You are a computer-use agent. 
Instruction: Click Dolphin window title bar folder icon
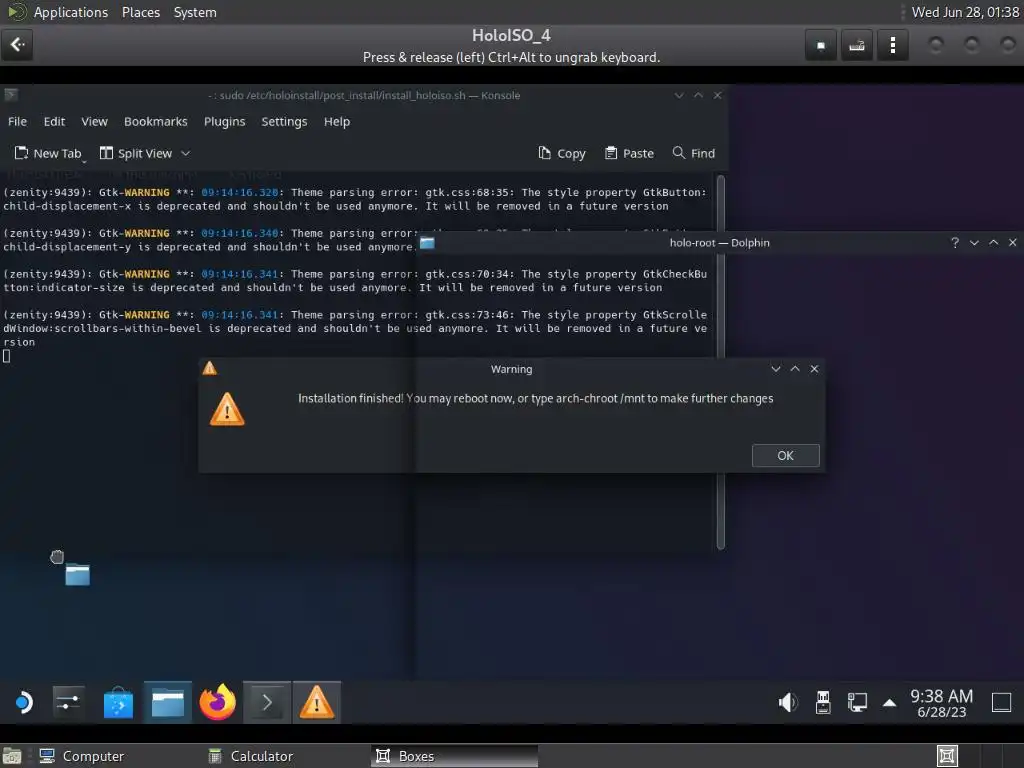[x=427, y=243]
